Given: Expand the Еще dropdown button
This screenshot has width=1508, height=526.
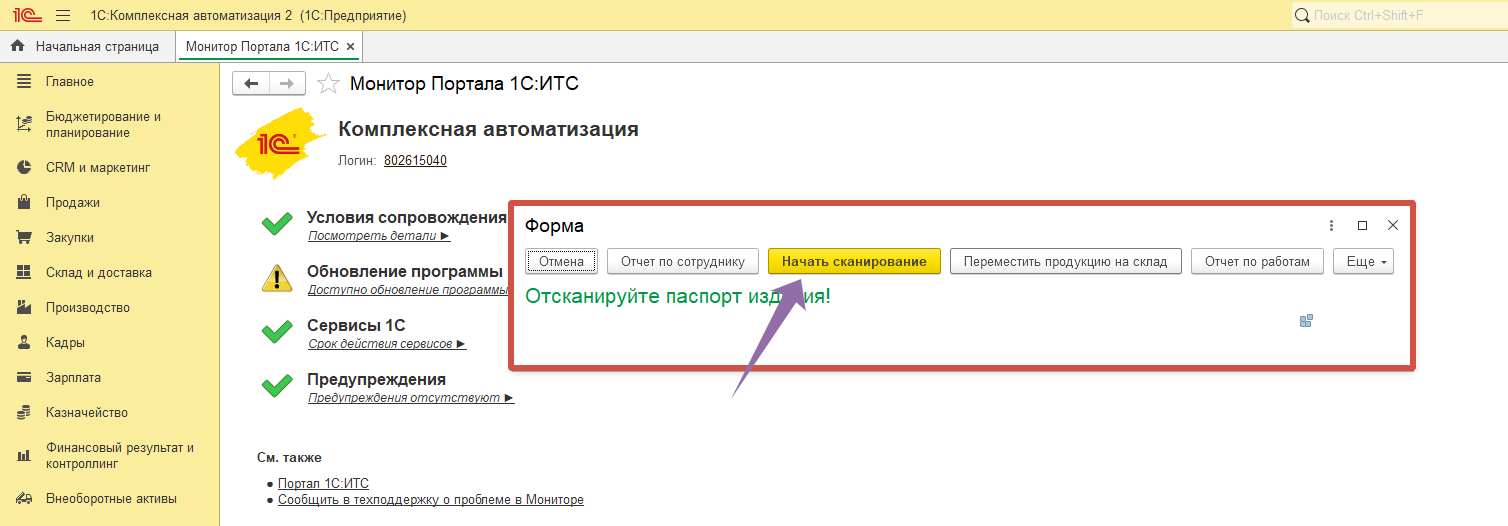Looking at the screenshot, I should [1363, 261].
